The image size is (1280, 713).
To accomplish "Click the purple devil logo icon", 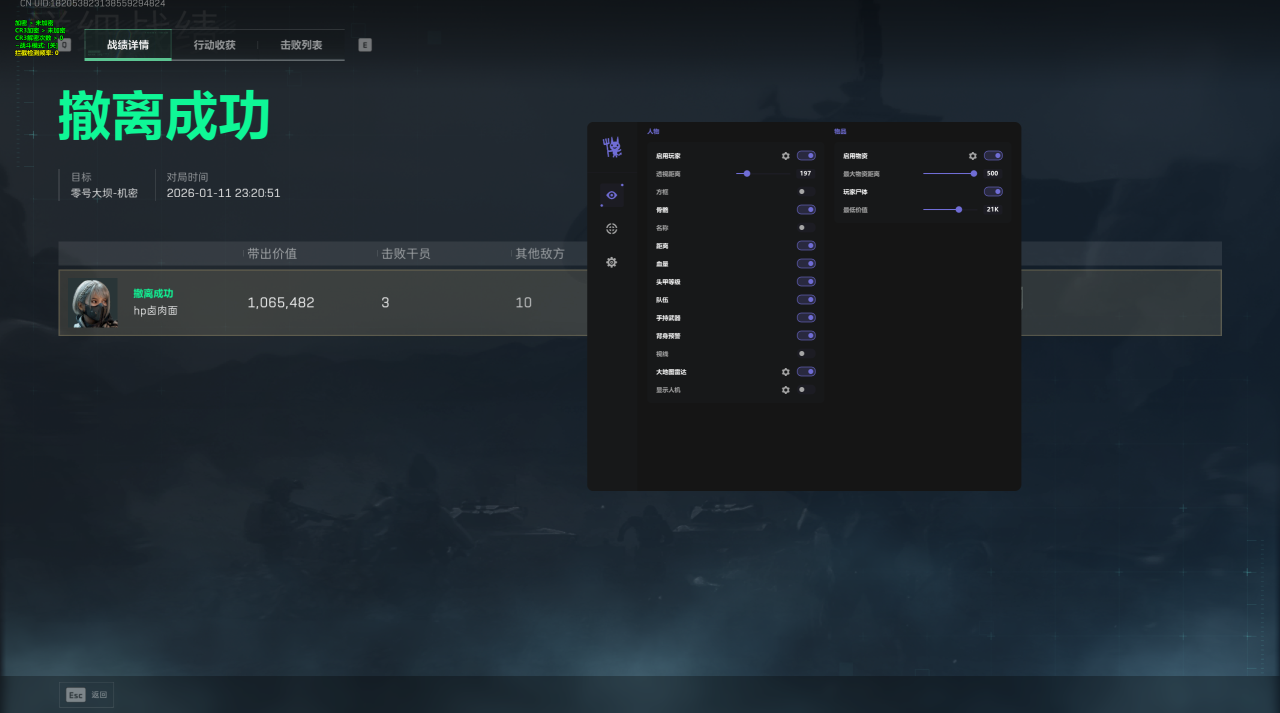I will (612, 148).
